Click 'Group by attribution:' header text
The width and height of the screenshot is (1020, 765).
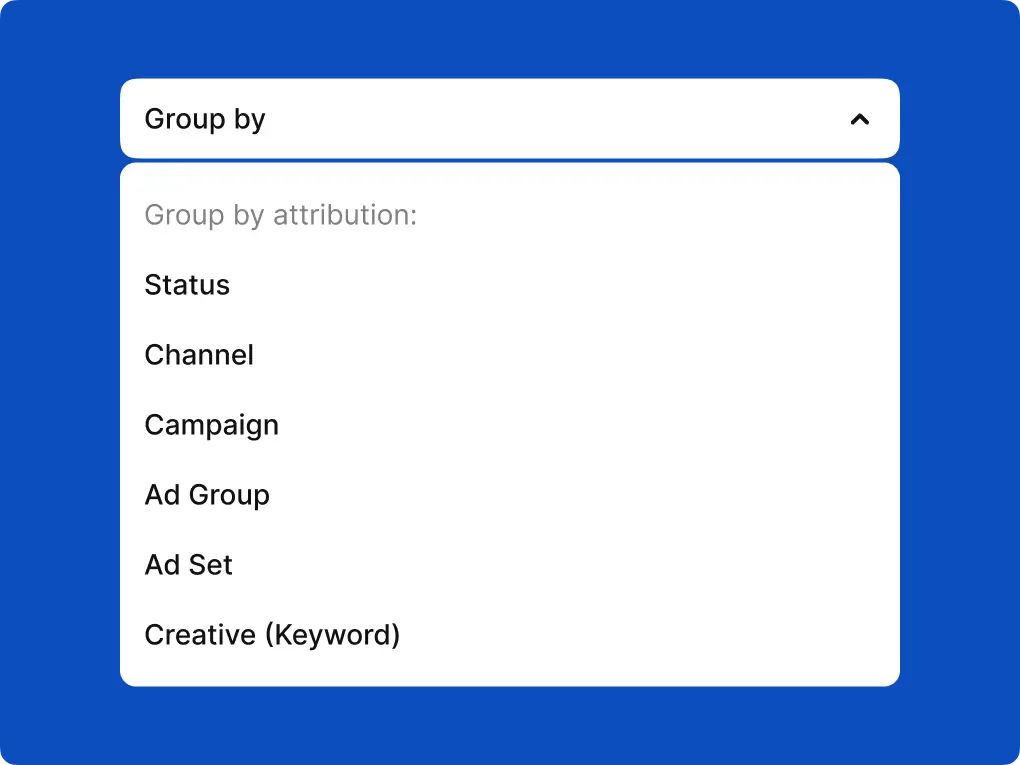tap(280, 215)
